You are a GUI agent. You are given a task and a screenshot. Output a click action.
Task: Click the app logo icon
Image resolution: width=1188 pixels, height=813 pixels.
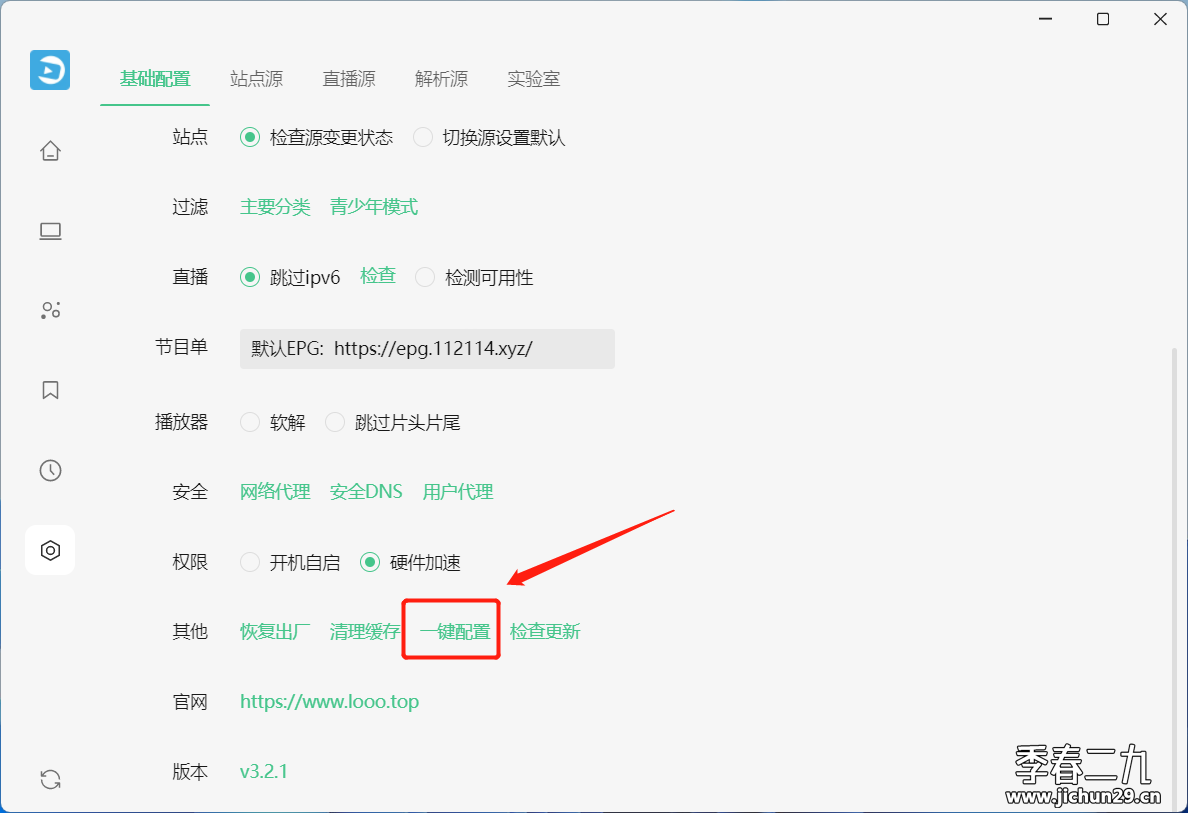tap(50, 70)
